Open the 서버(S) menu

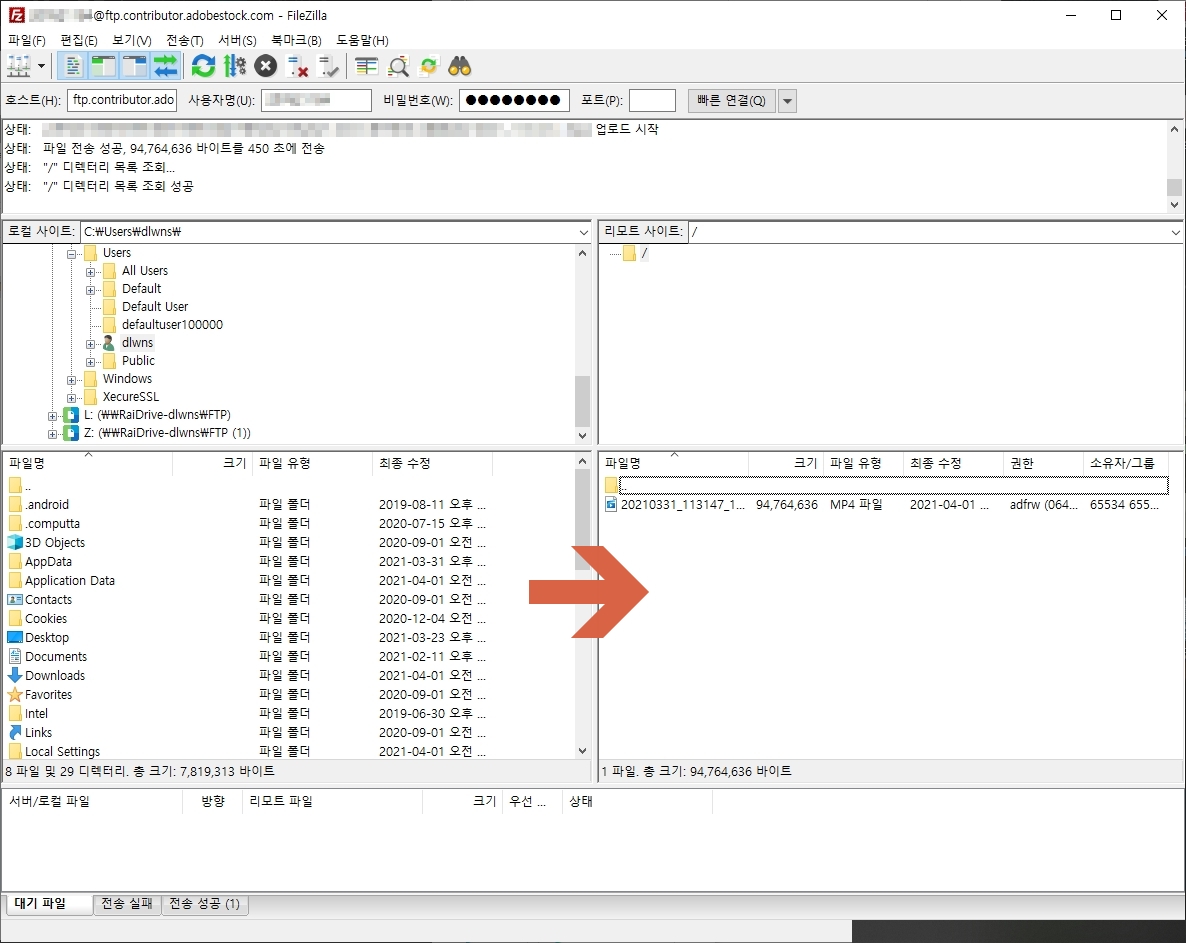[x=238, y=40]
